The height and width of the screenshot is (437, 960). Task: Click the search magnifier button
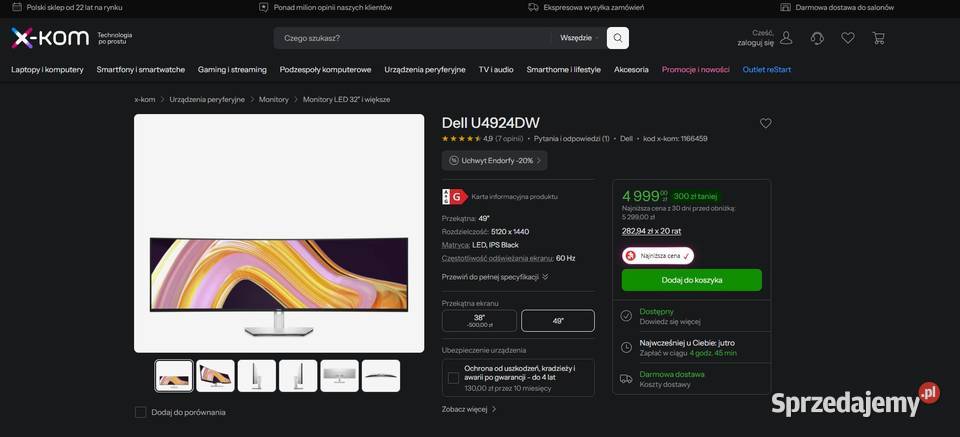point(618,38)
